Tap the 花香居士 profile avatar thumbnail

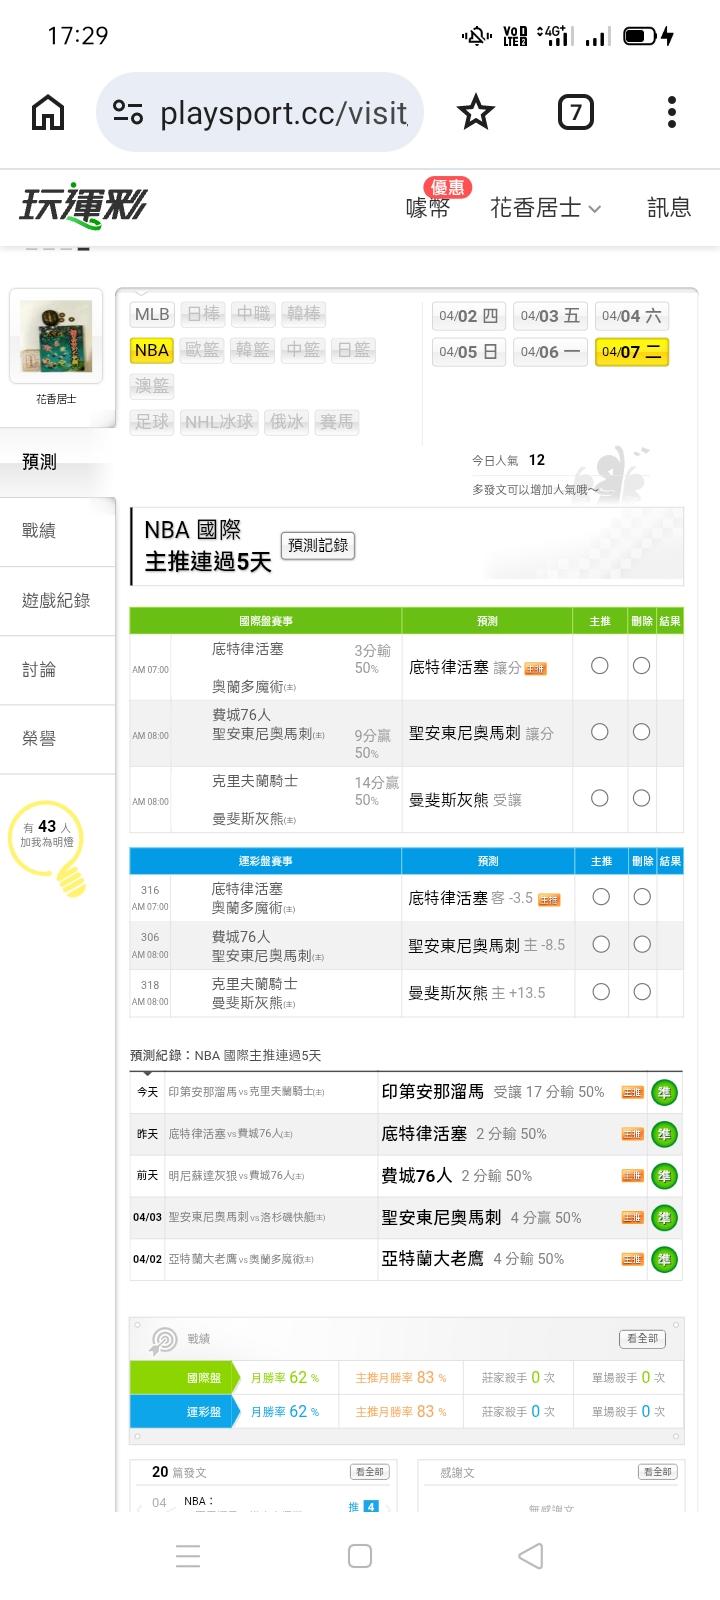tap(56, 338)
